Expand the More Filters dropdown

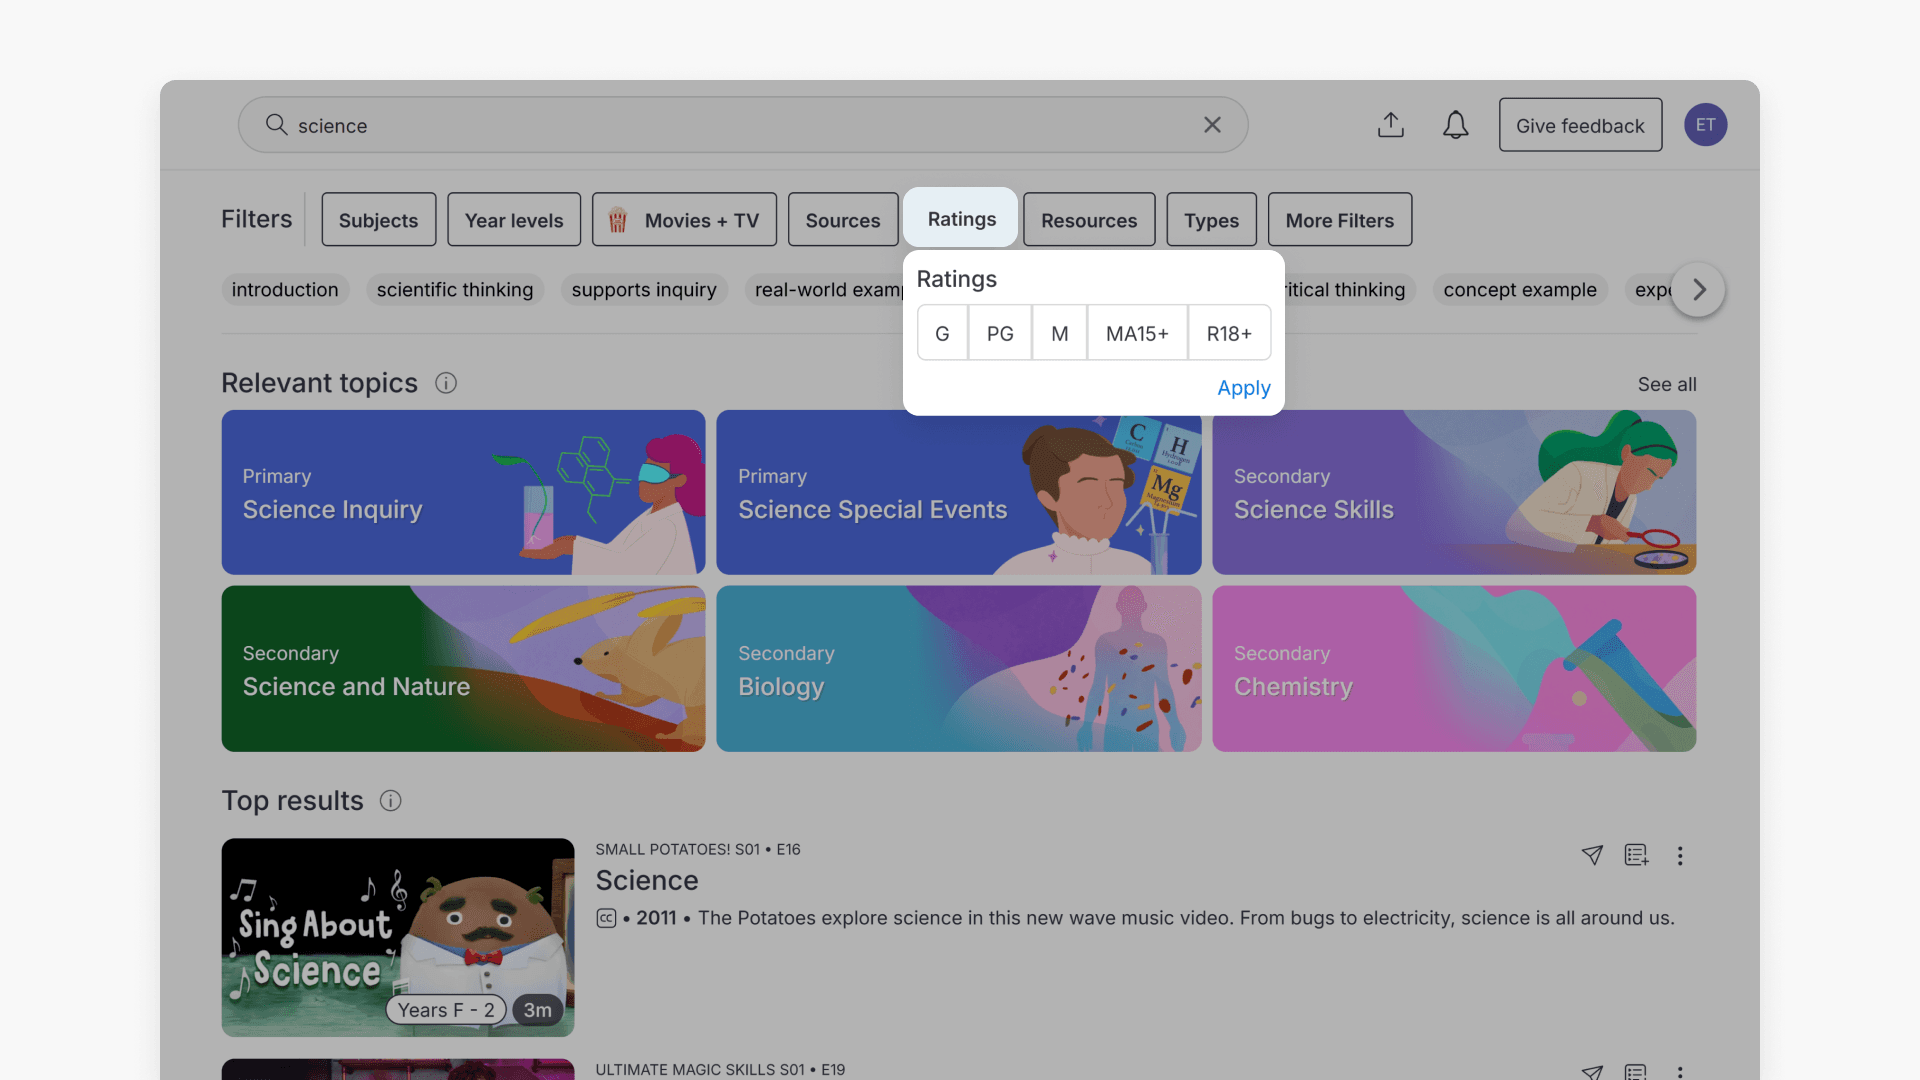pyautogui.click(x=1339, y=220)
